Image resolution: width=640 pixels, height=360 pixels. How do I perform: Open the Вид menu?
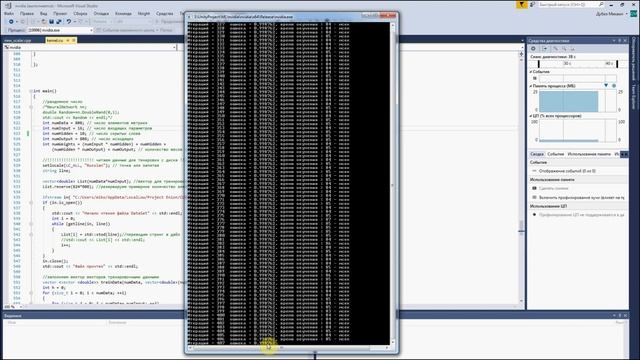(x=44, y=13)
